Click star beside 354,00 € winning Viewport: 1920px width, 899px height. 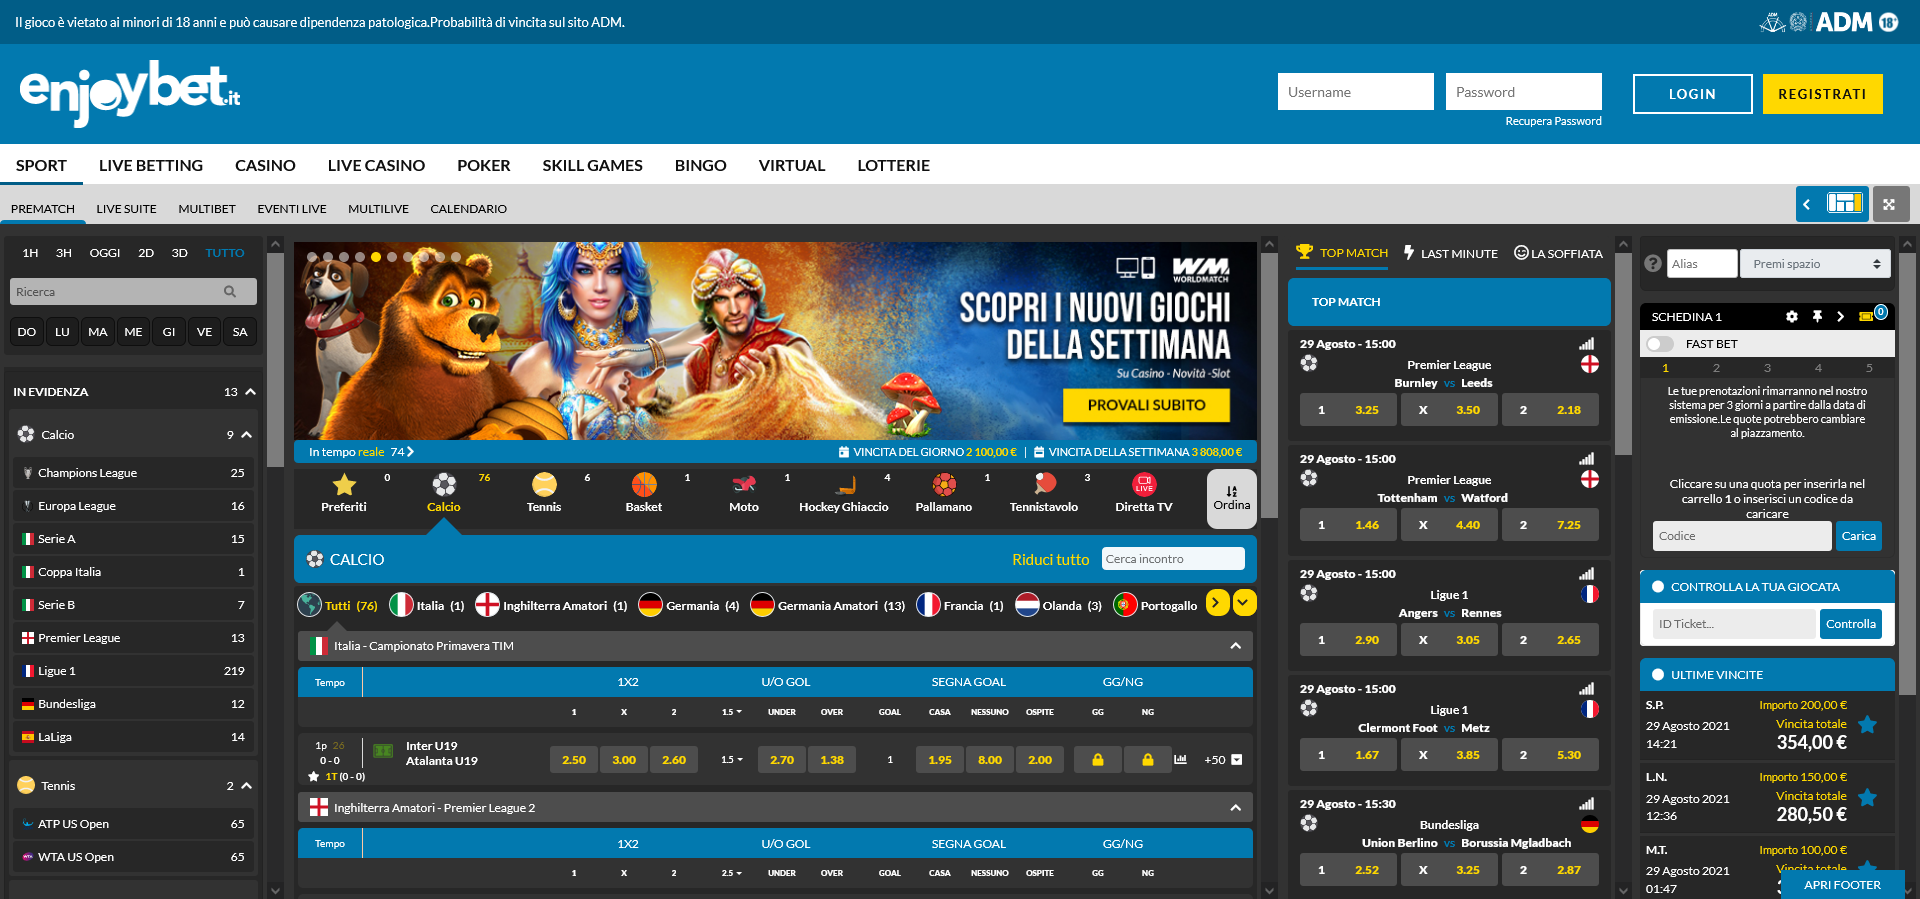coord(1867,725)
